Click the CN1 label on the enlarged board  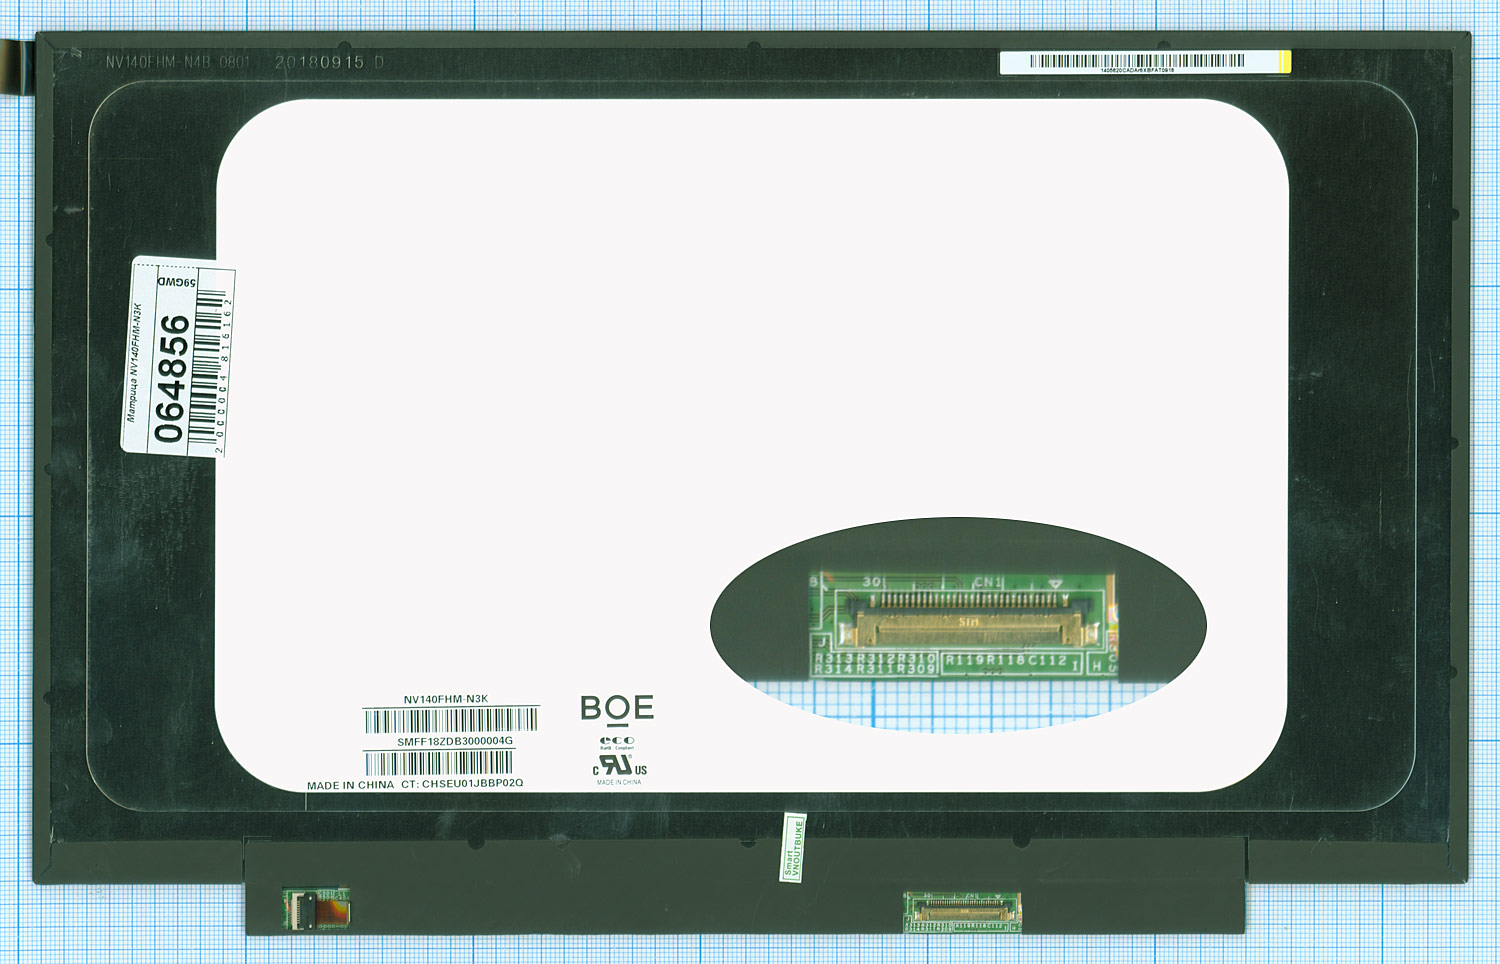coord(987,581)
